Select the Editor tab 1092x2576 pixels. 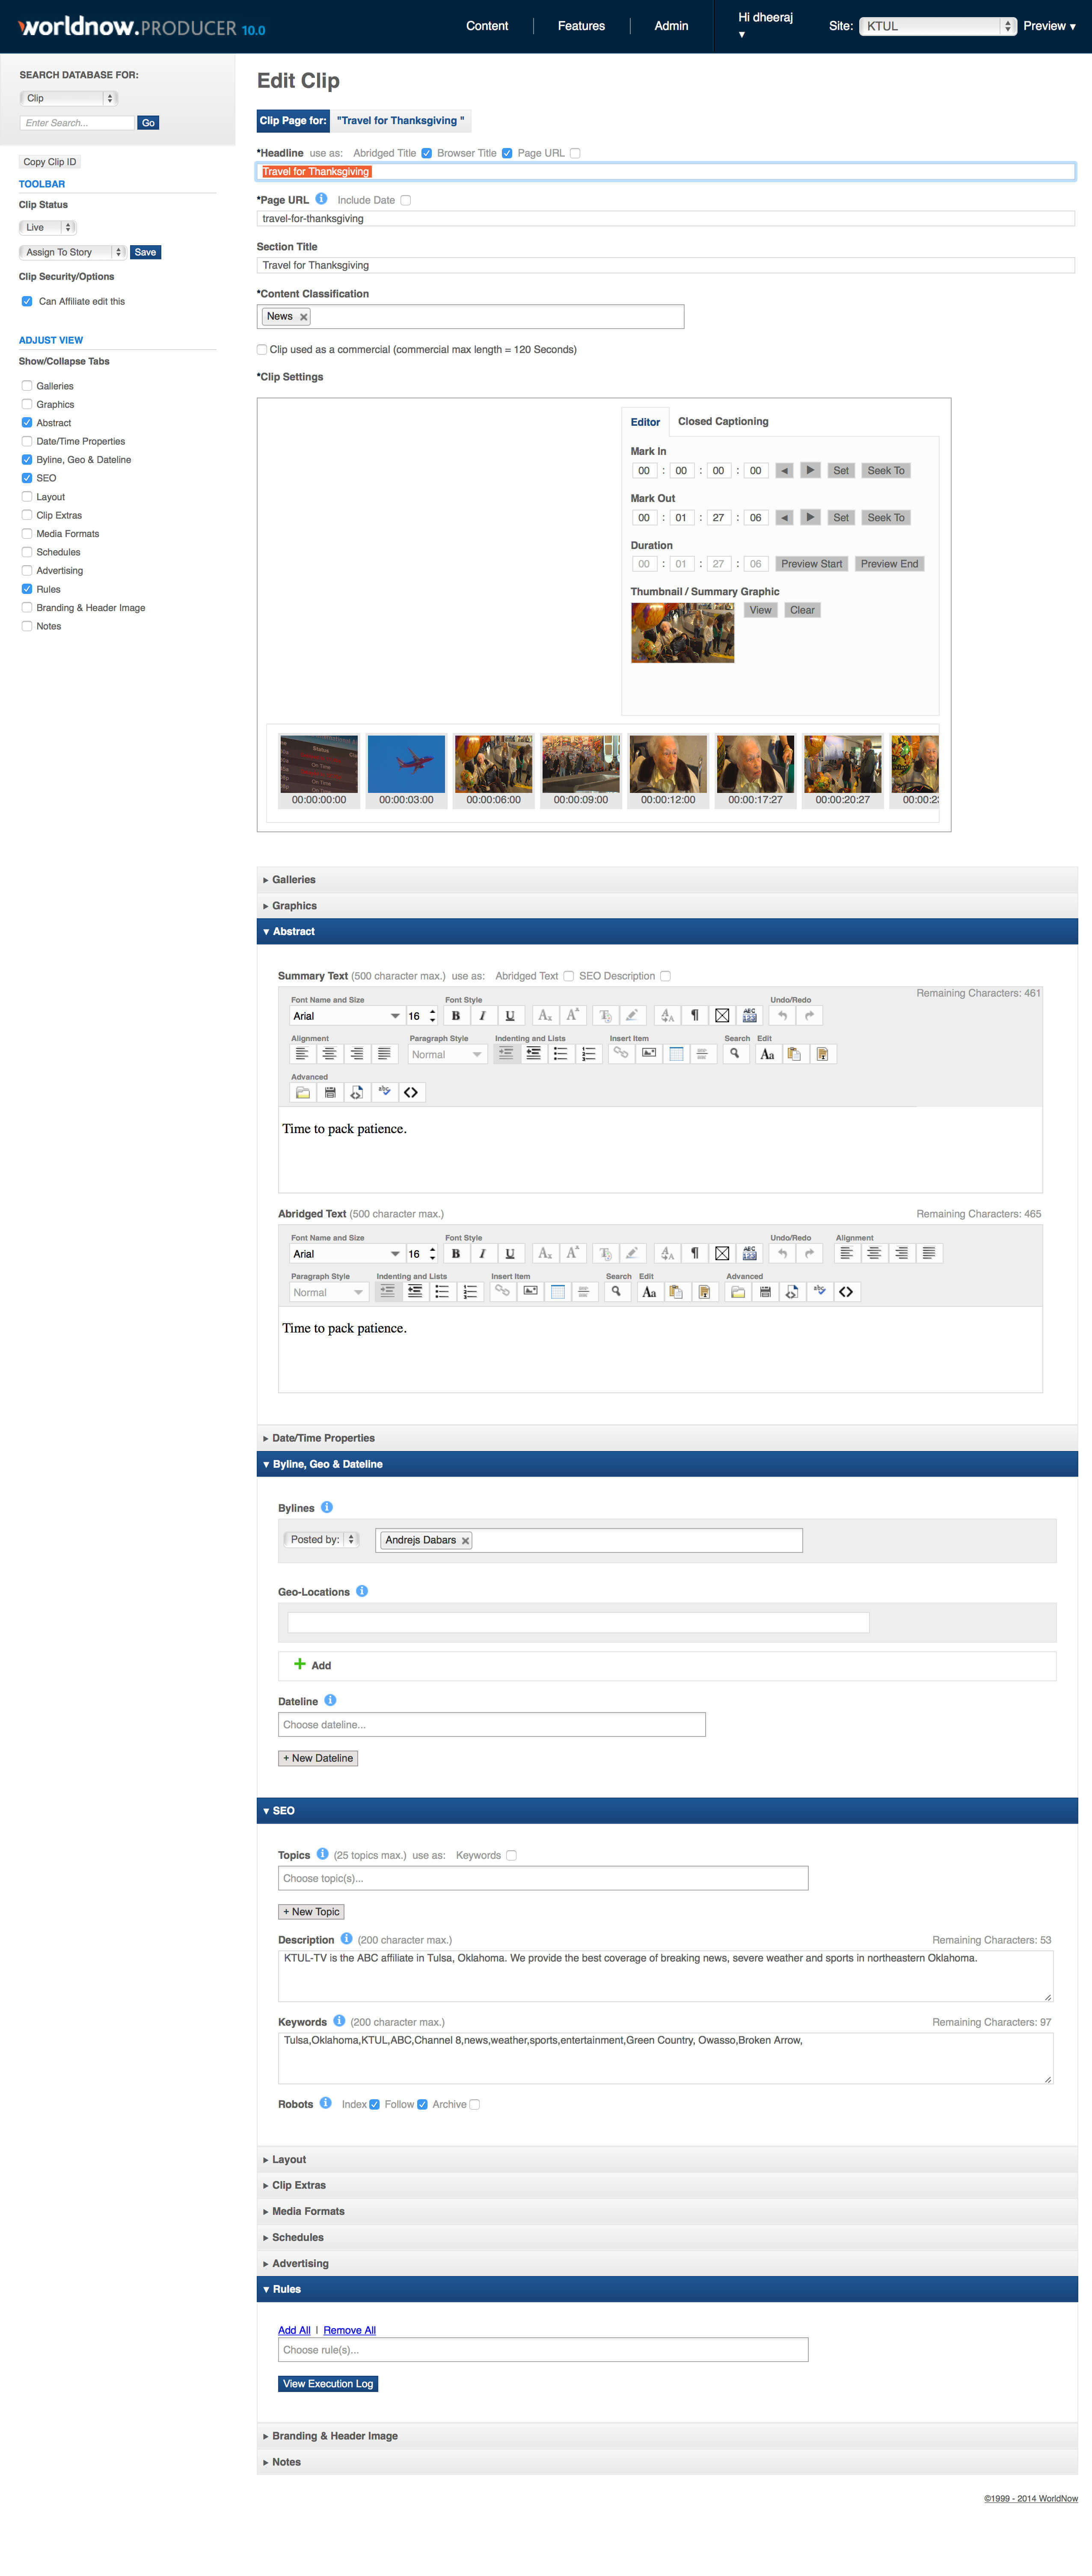click(645, 422)
